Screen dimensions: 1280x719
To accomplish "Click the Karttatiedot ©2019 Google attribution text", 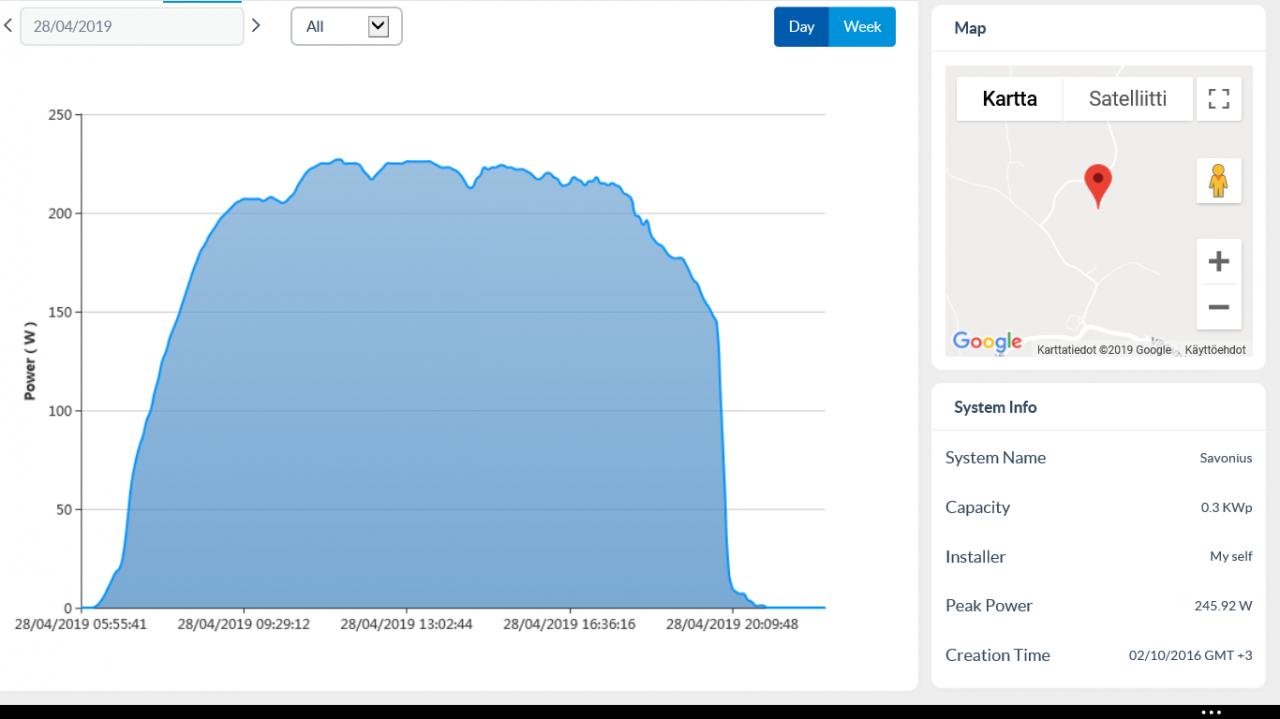I will [x=1104, y=350].
